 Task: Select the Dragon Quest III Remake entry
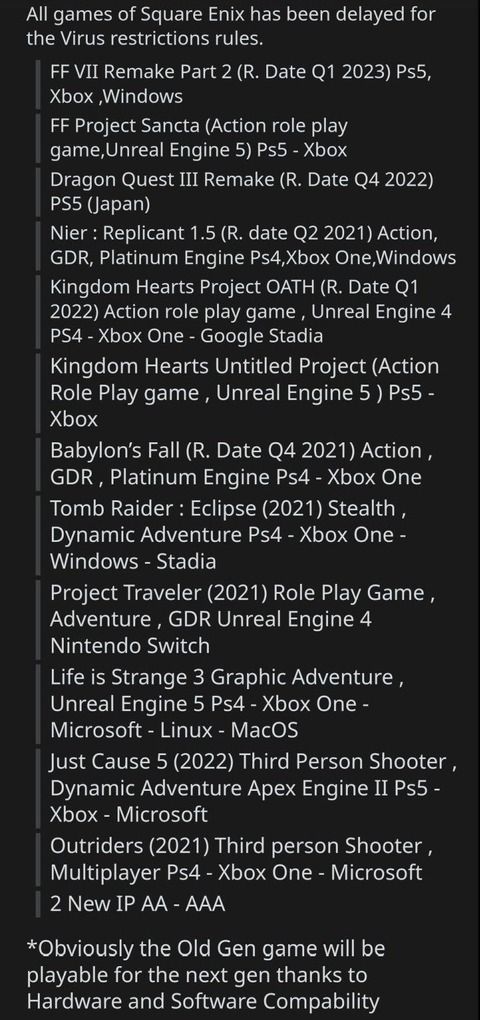[x=242, y=192]
